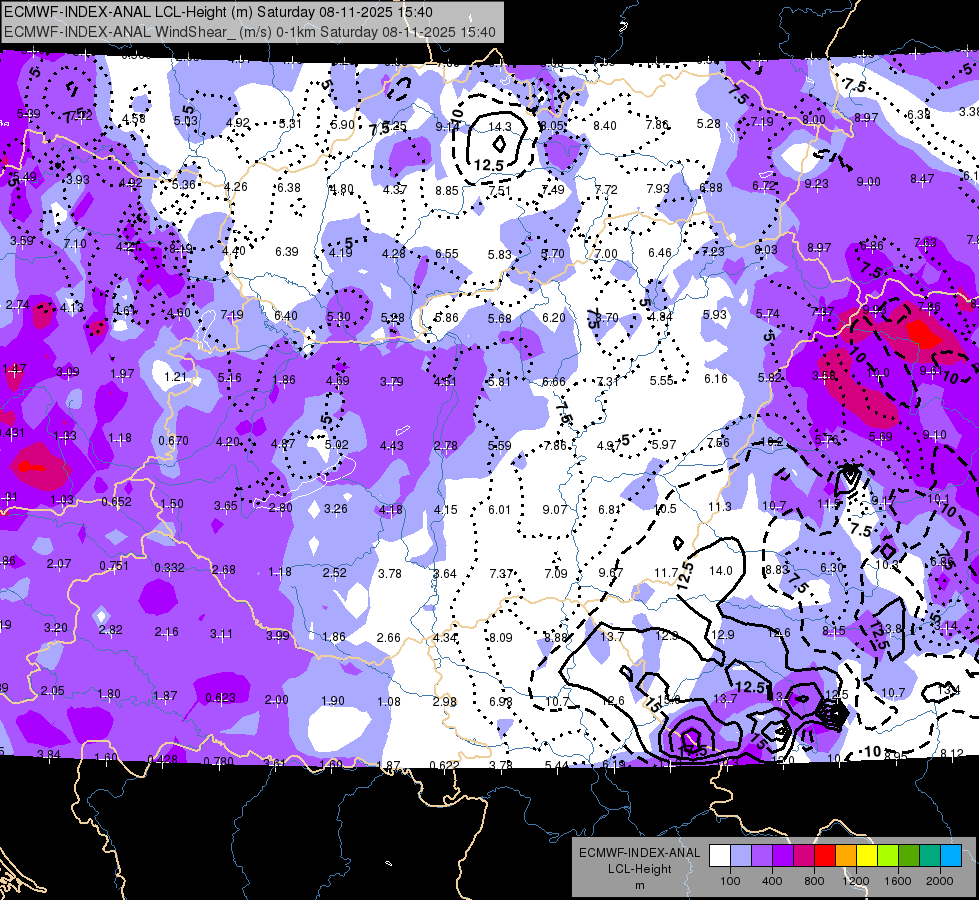
Task: Click the grid value 8.83
Action: click(777, 570)
